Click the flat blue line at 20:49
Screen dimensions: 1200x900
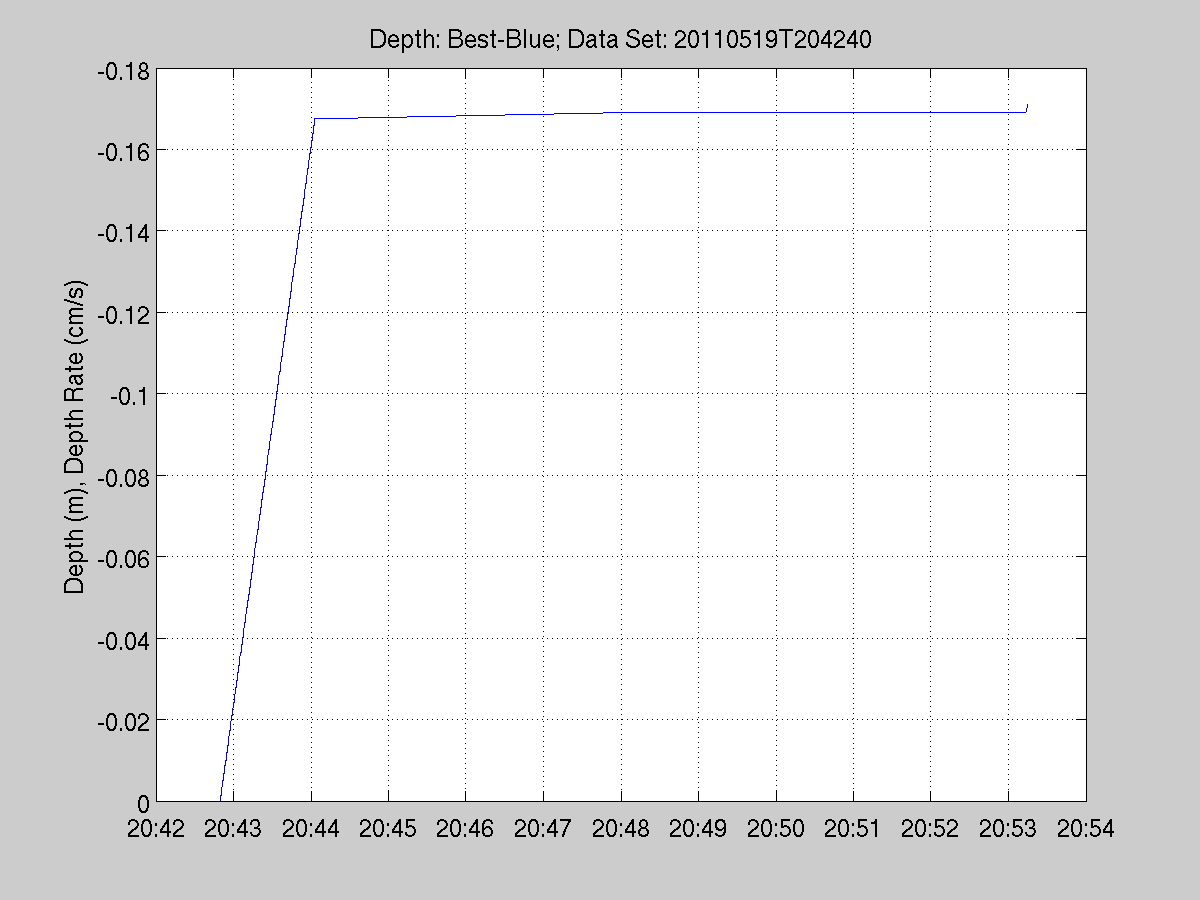click(x=698, y=112)
